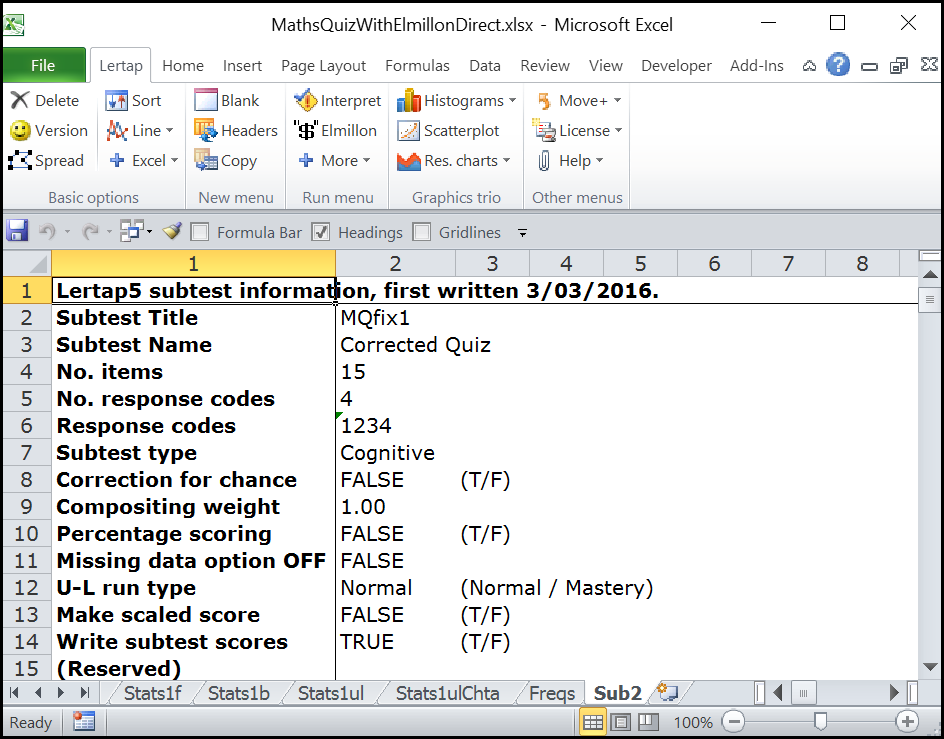Viewport: 944px width, 739px height.
Task: Click the Undo arrow icon
Action: coord(47,231)
